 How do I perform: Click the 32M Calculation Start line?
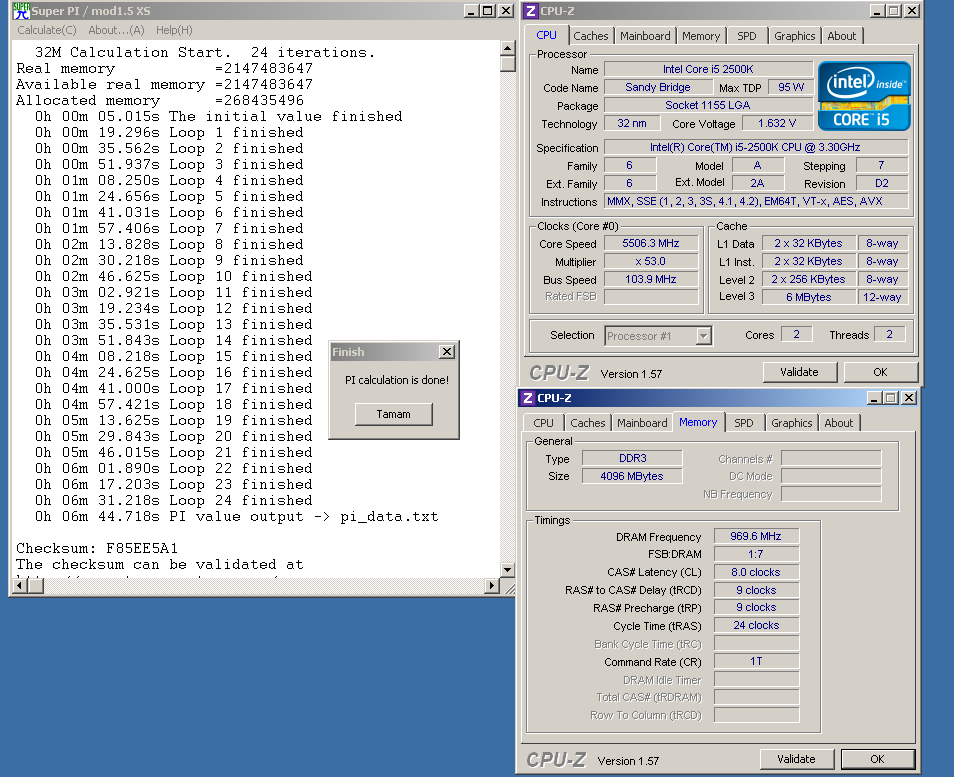point(204,52)
